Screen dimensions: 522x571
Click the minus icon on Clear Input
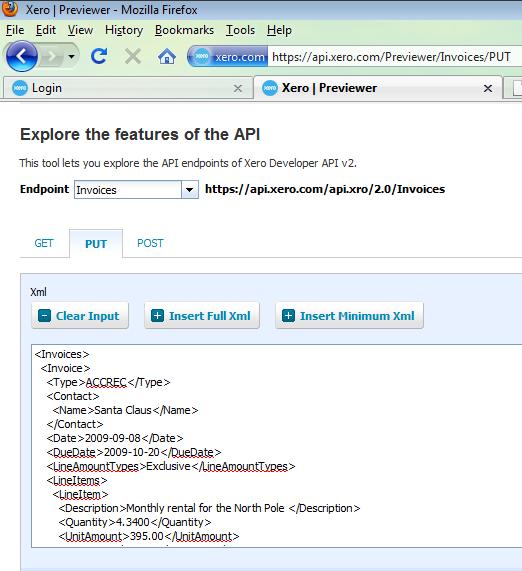pos(44,316)
